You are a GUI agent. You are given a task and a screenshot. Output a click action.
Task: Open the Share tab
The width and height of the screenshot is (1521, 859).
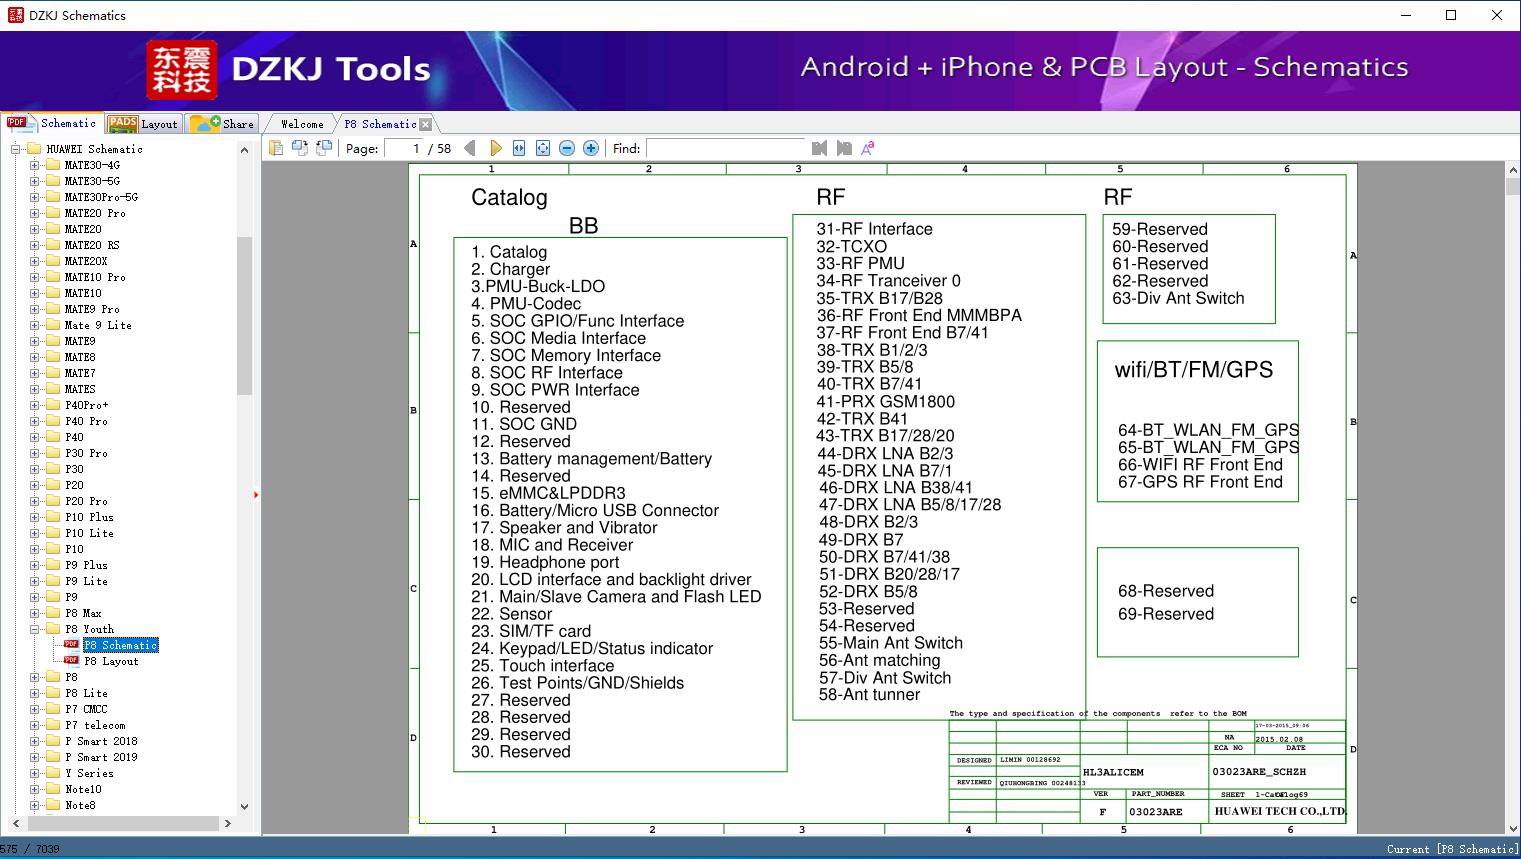tap(222, 123)
